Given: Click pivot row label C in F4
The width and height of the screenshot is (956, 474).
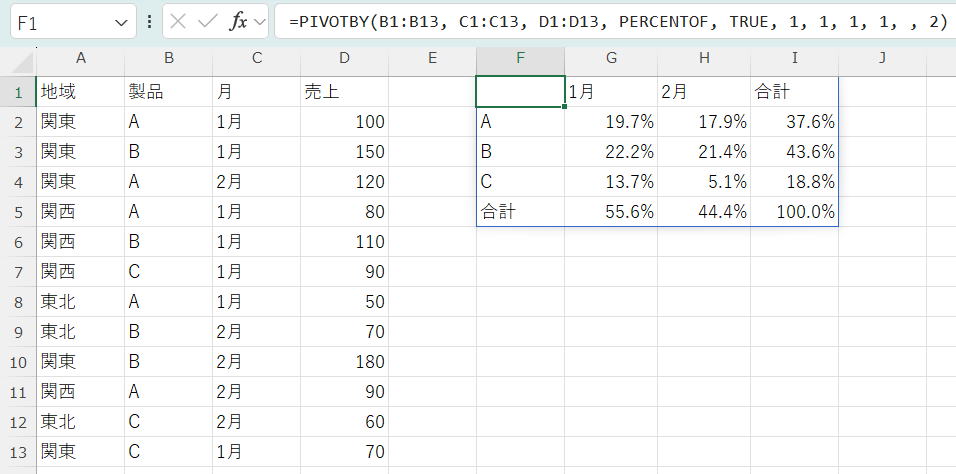Looking at the screenshot, I should click(520, 182).
